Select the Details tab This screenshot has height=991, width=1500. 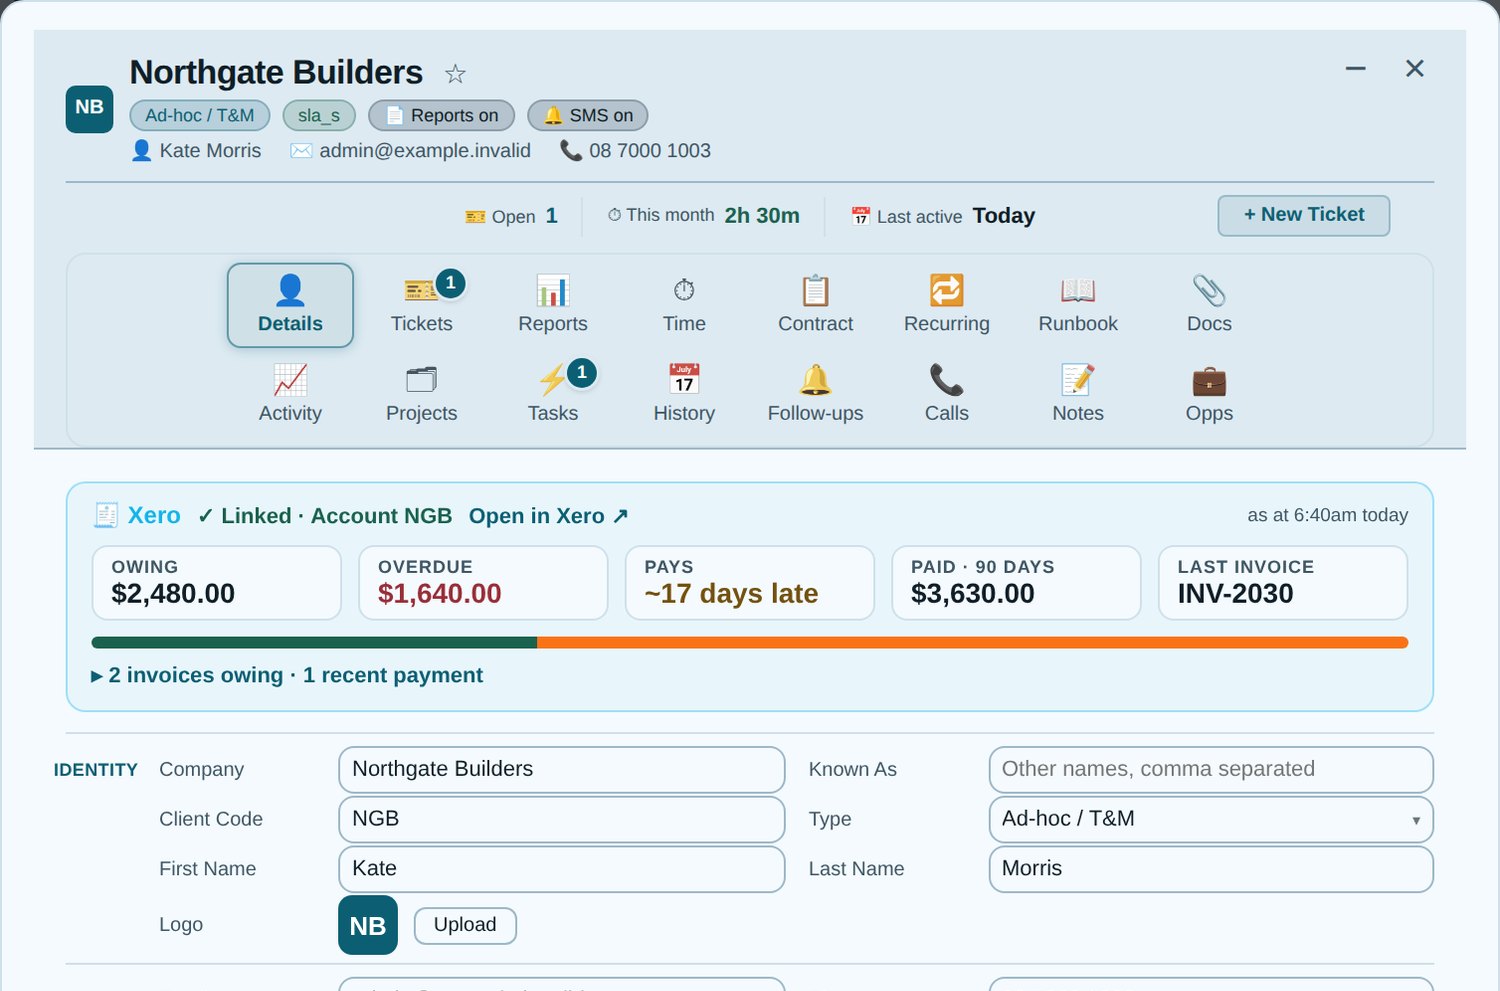point(290,305)
